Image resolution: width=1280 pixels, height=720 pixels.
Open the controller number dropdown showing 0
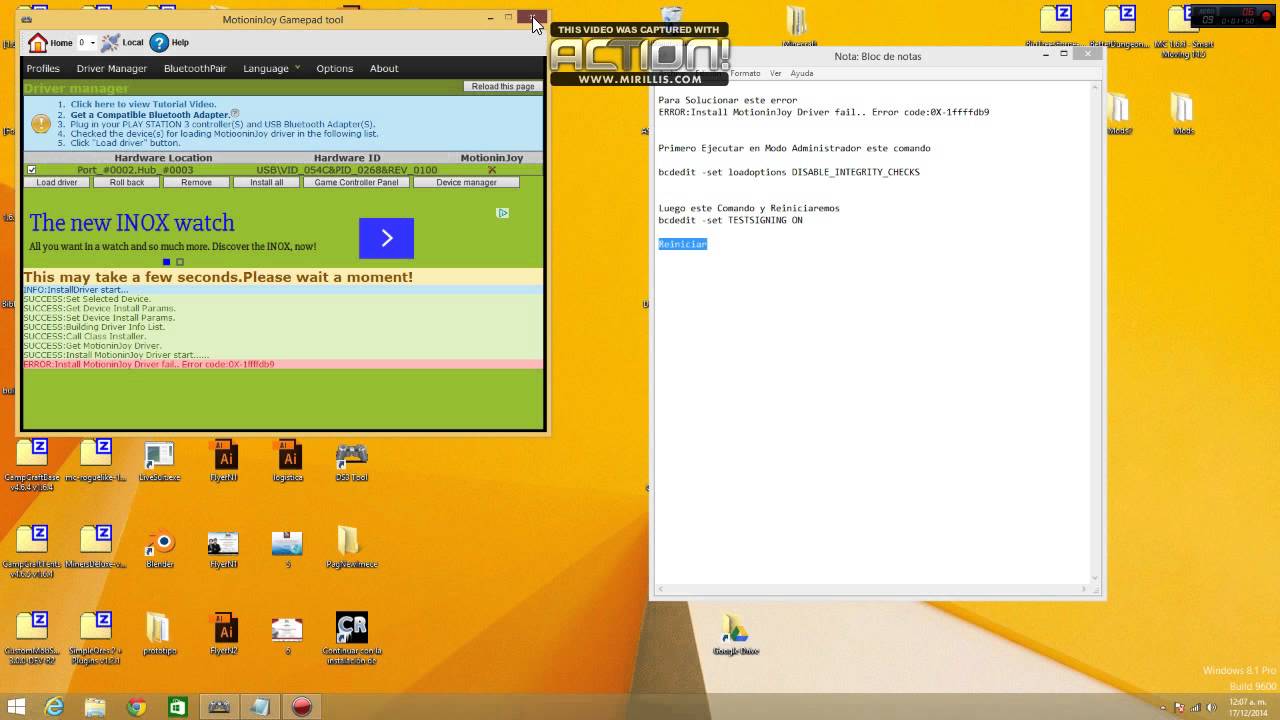(87, 43)
